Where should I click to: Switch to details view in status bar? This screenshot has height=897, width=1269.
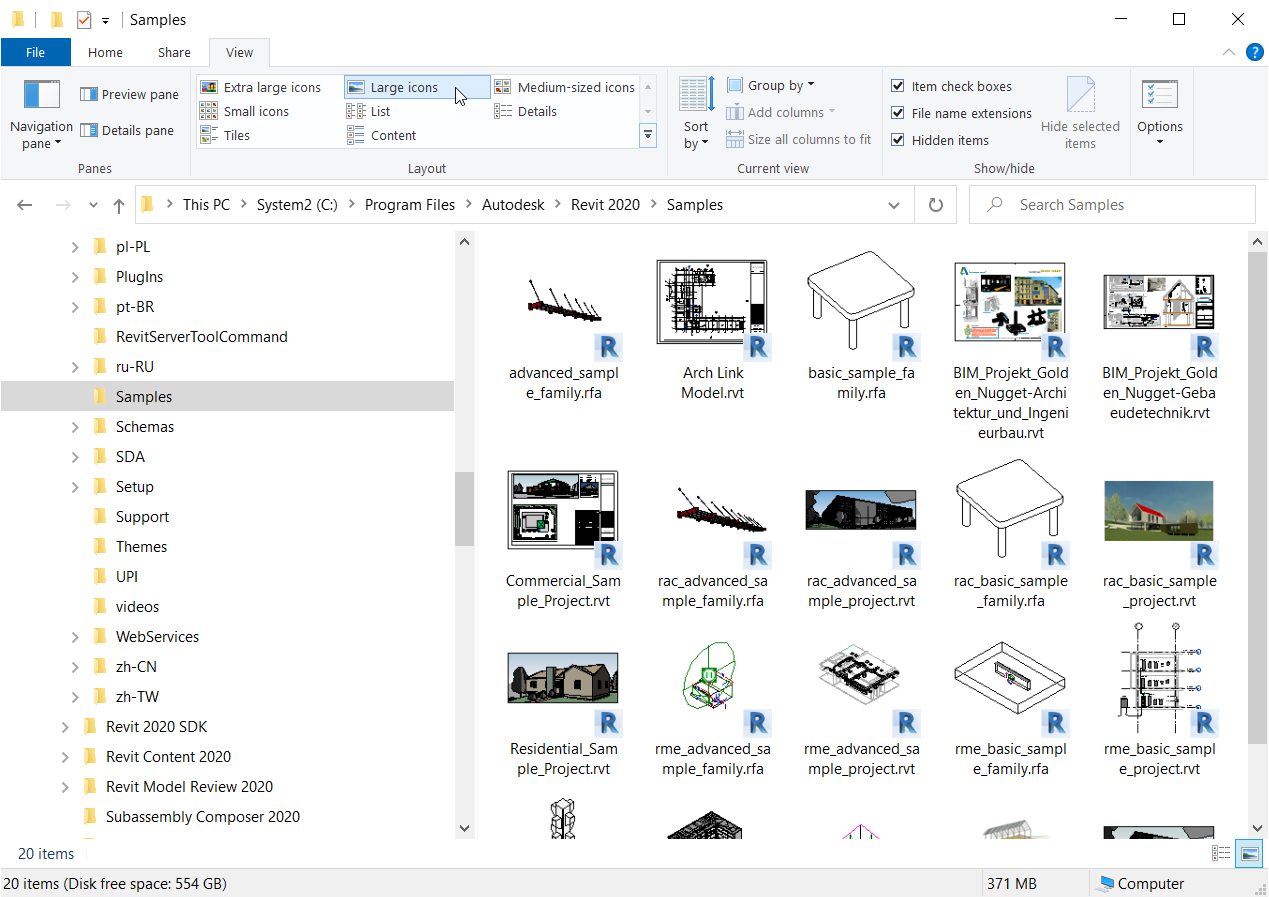click(1221, 853)
